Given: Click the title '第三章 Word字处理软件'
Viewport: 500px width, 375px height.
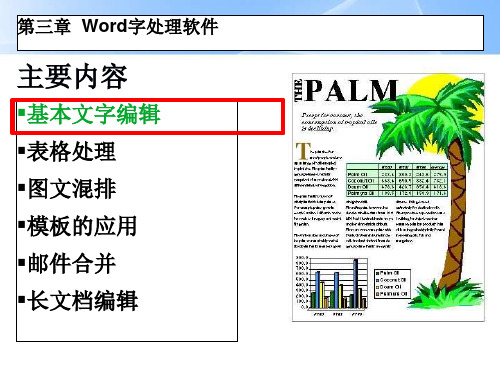Looking at the screenshot, I should [118, 26].
